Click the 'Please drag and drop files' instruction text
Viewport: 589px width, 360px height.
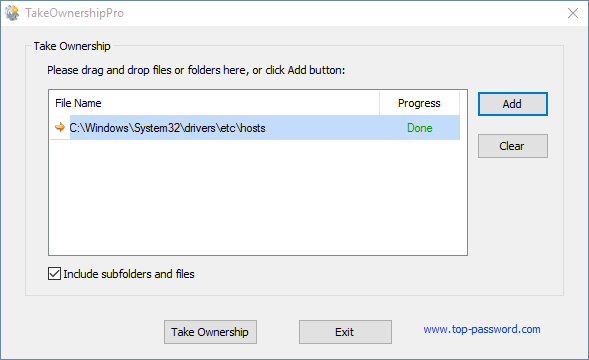tap(196, 70)
